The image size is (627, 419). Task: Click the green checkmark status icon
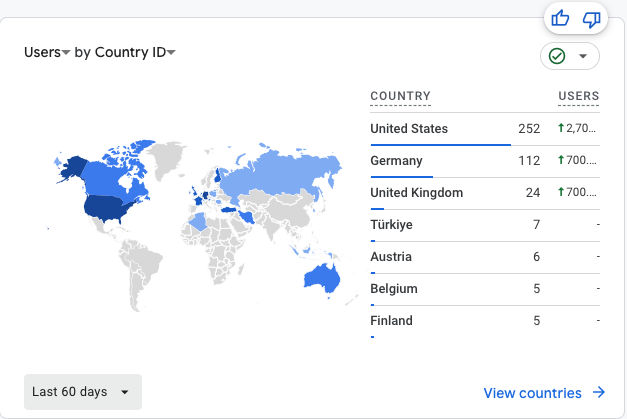[557, 56]
